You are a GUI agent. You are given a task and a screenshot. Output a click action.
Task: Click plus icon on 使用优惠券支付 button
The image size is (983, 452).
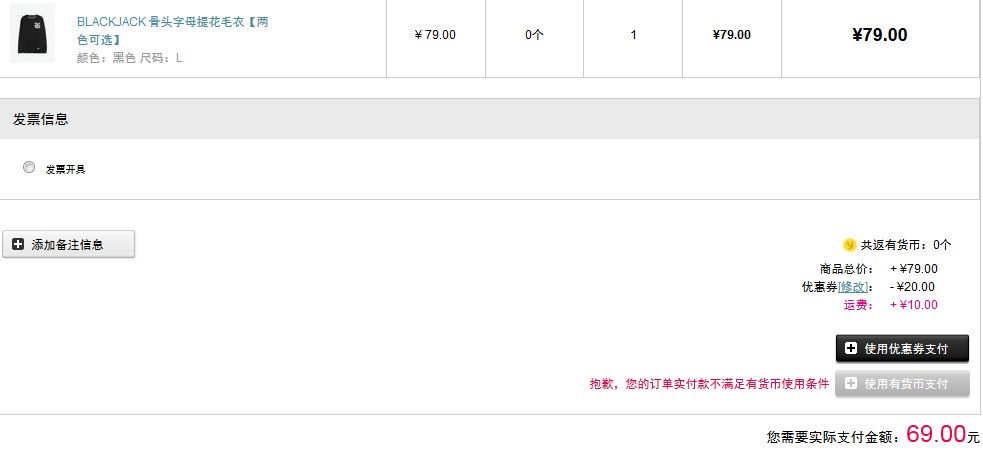tap(851, 349)
